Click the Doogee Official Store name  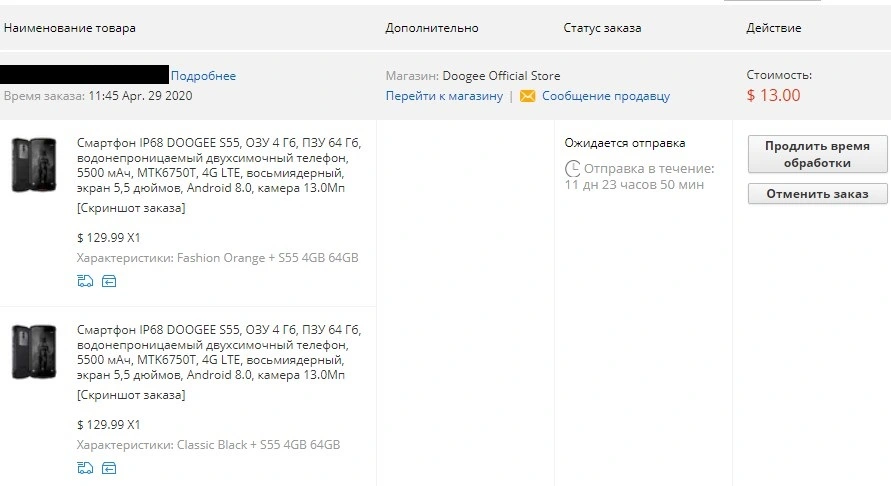tap(501, 76)
